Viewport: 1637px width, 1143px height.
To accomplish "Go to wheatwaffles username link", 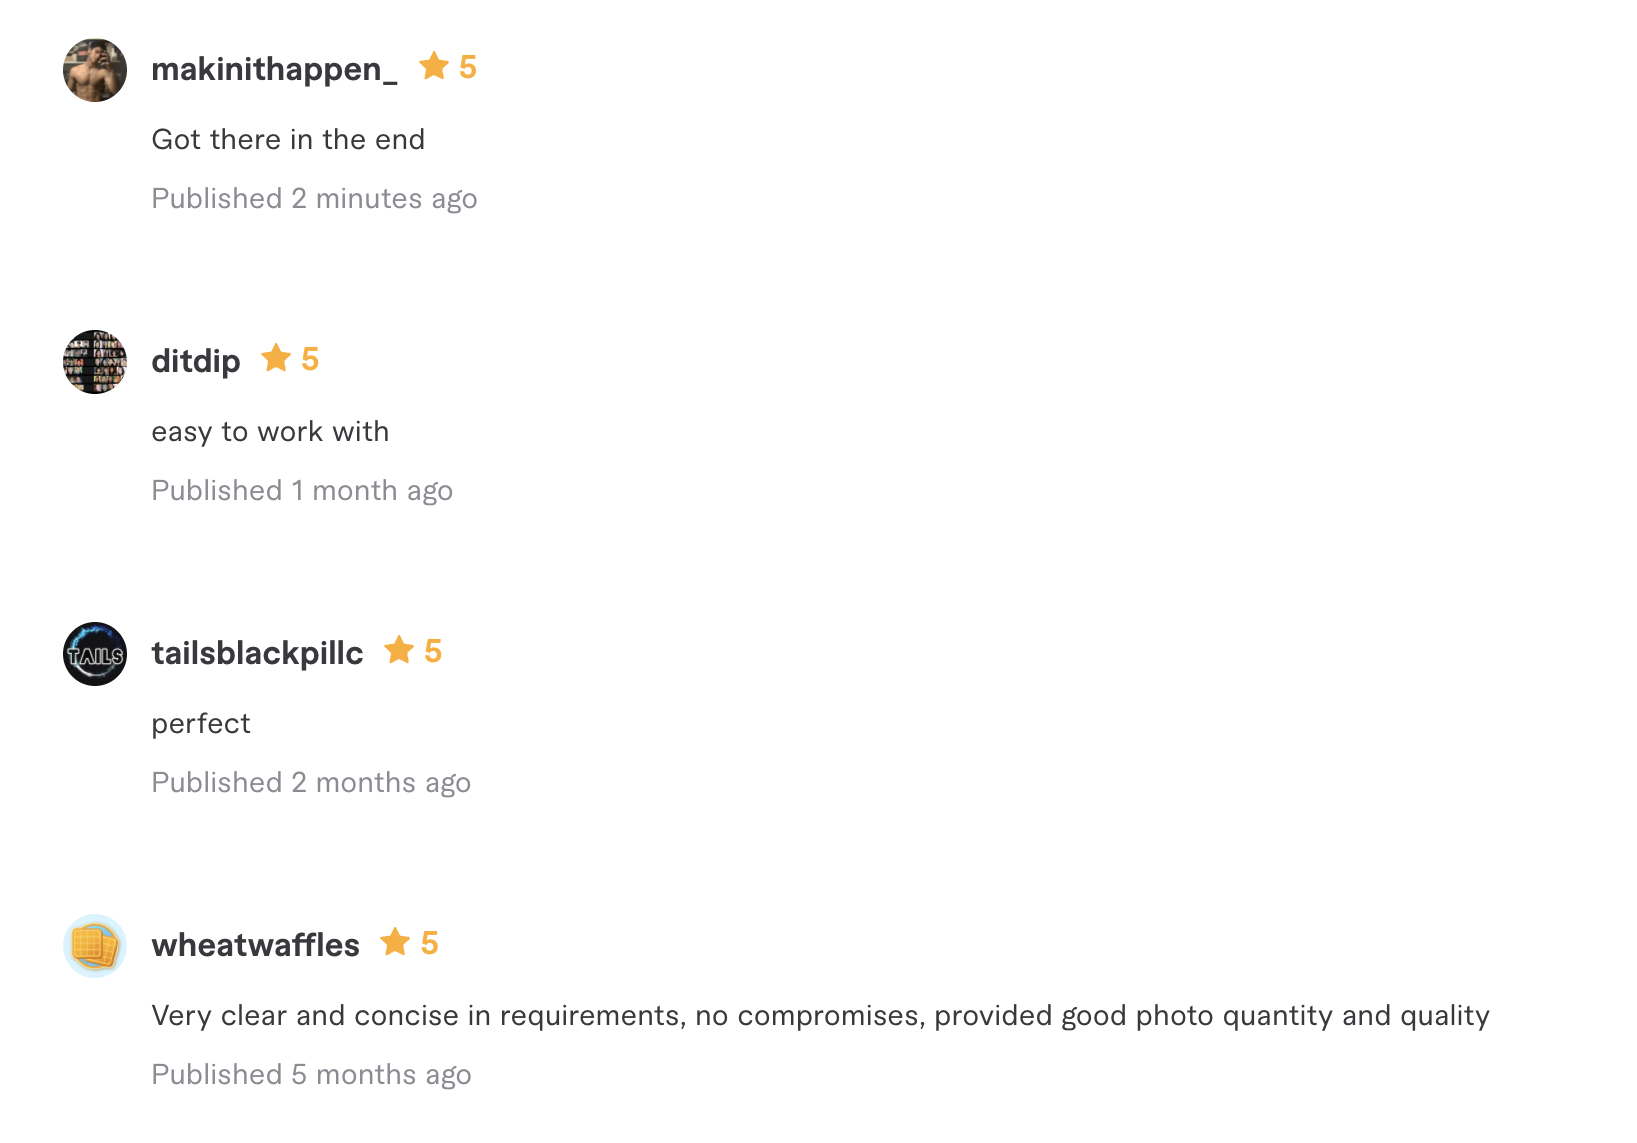I will click(x=255, y=945).
